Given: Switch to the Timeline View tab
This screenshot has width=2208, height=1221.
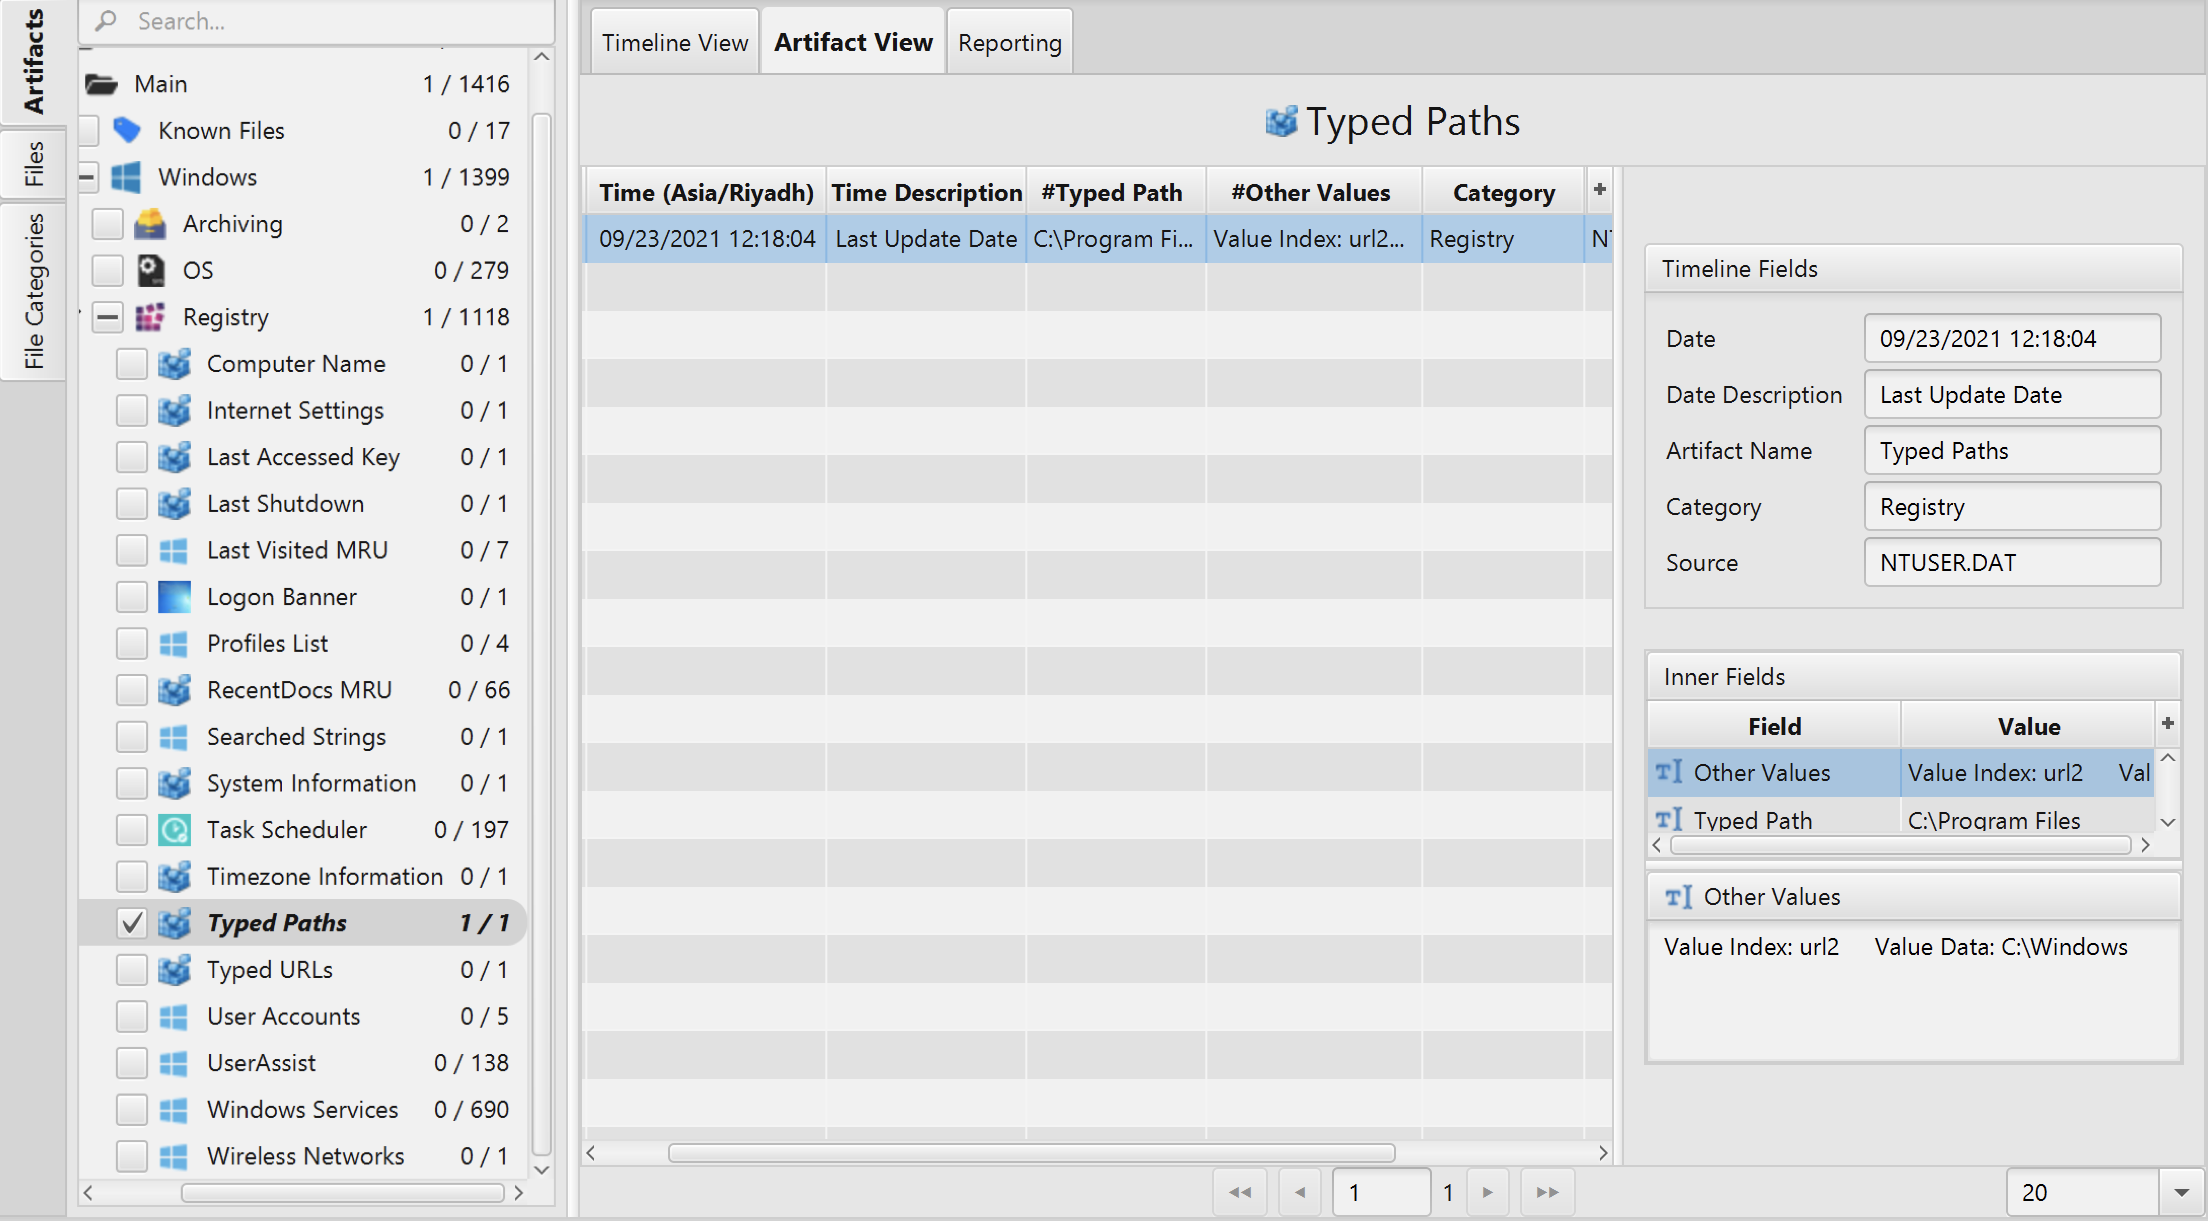Looking at the screenshot, I should pyautogui.click(x=675, y=43).
